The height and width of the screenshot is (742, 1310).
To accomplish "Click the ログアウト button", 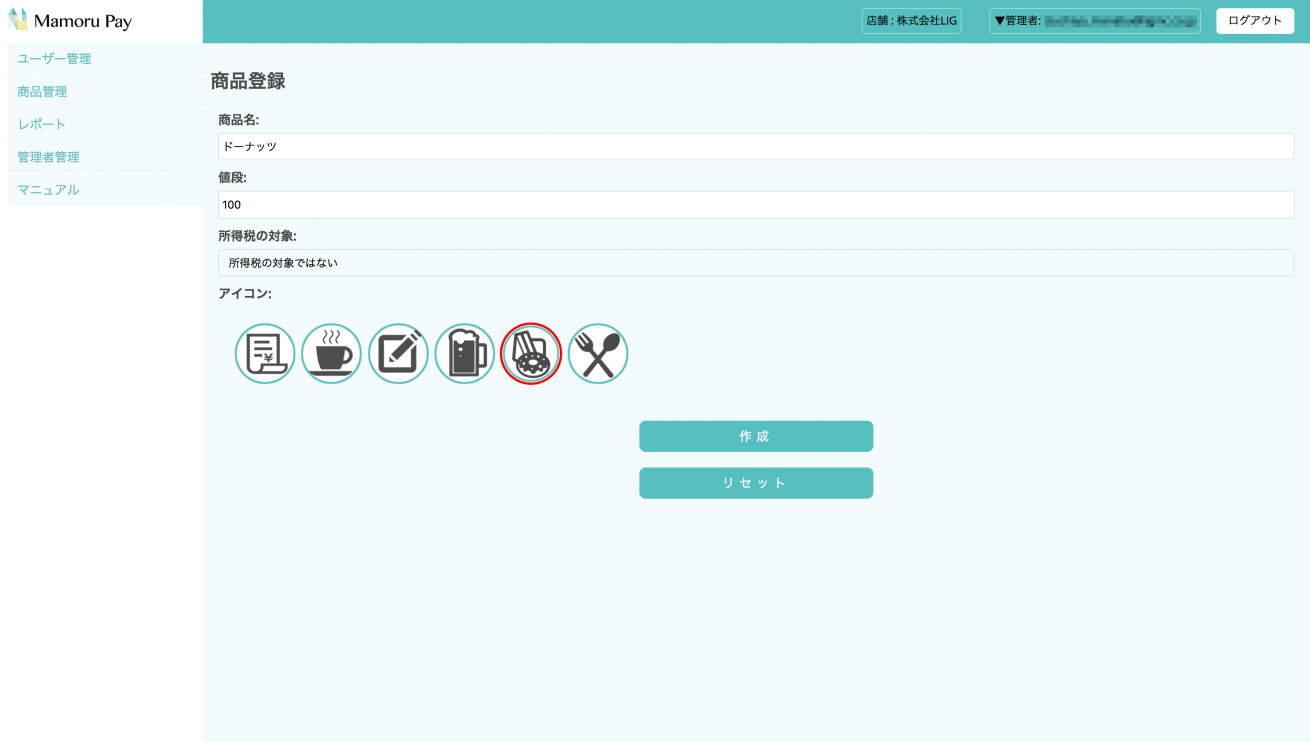I will pos(1255,21).
